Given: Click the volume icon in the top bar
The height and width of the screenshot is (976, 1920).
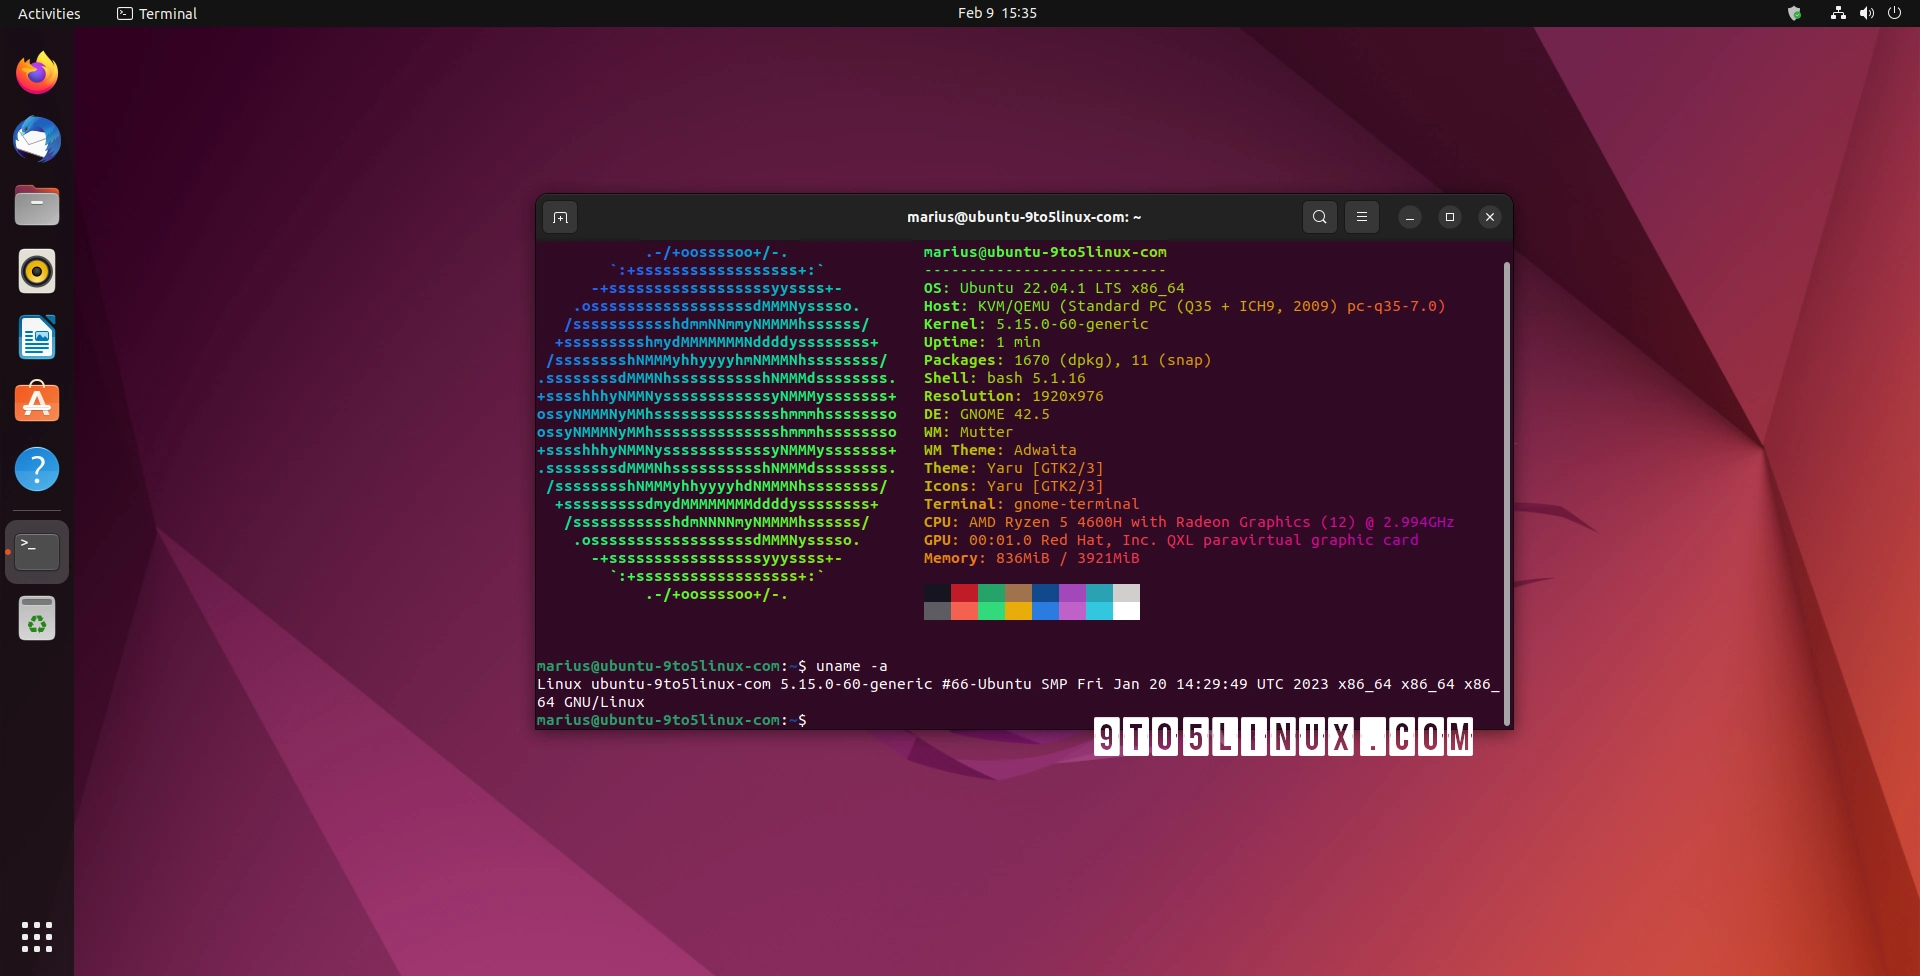Looking at the screenshot, I should (1866, 13).
